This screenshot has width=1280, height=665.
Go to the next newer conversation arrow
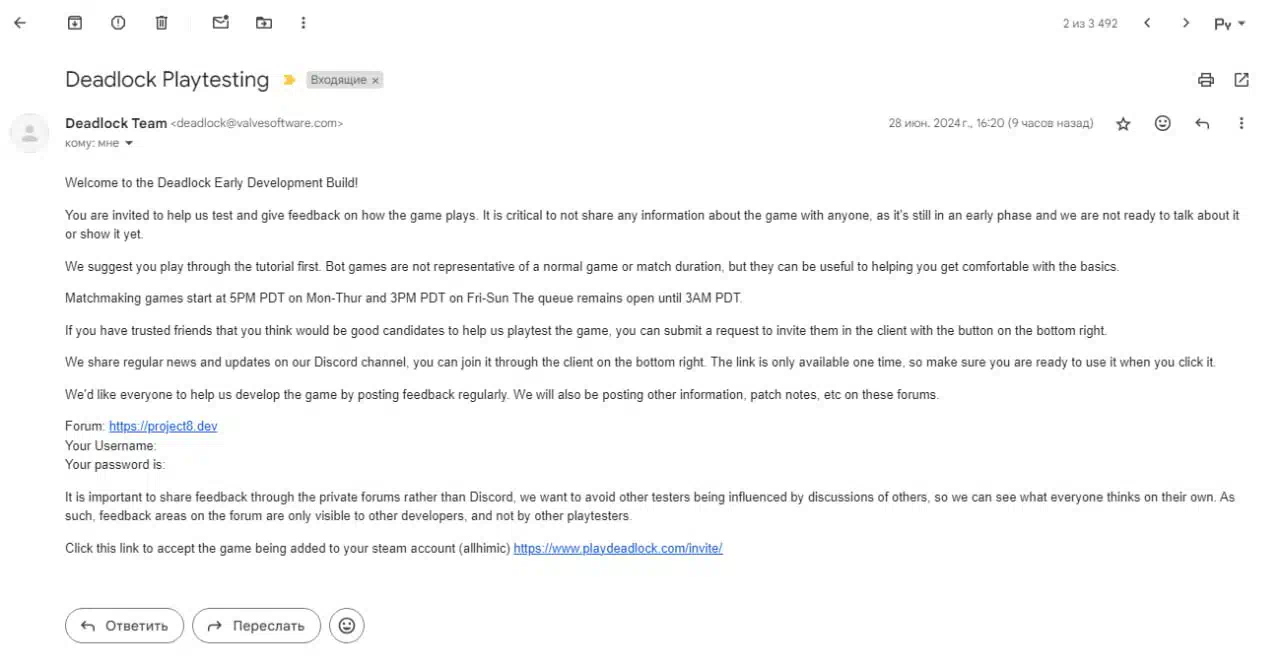click(1147, 23)
